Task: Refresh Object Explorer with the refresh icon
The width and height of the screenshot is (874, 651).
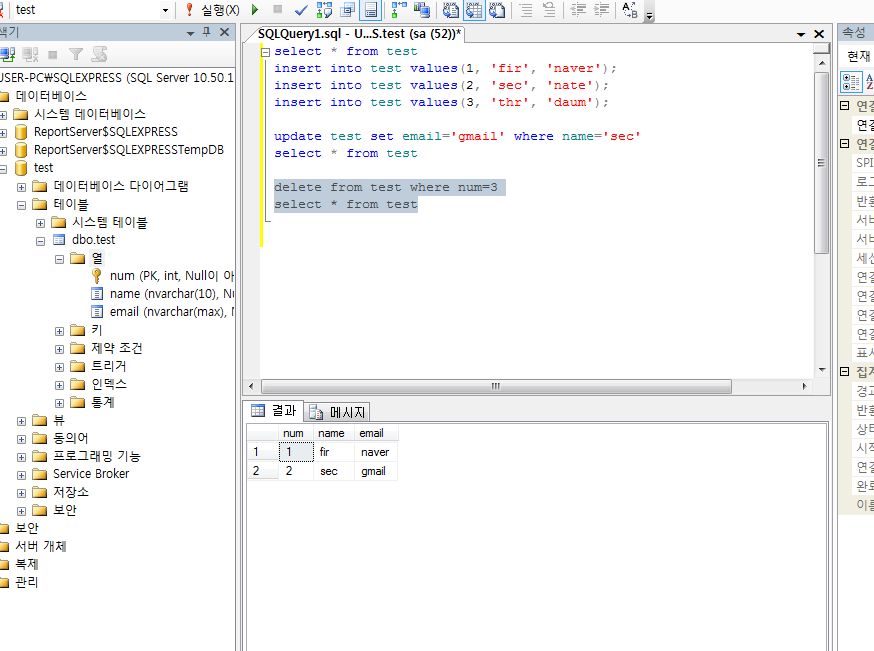Action: [99, 55]
